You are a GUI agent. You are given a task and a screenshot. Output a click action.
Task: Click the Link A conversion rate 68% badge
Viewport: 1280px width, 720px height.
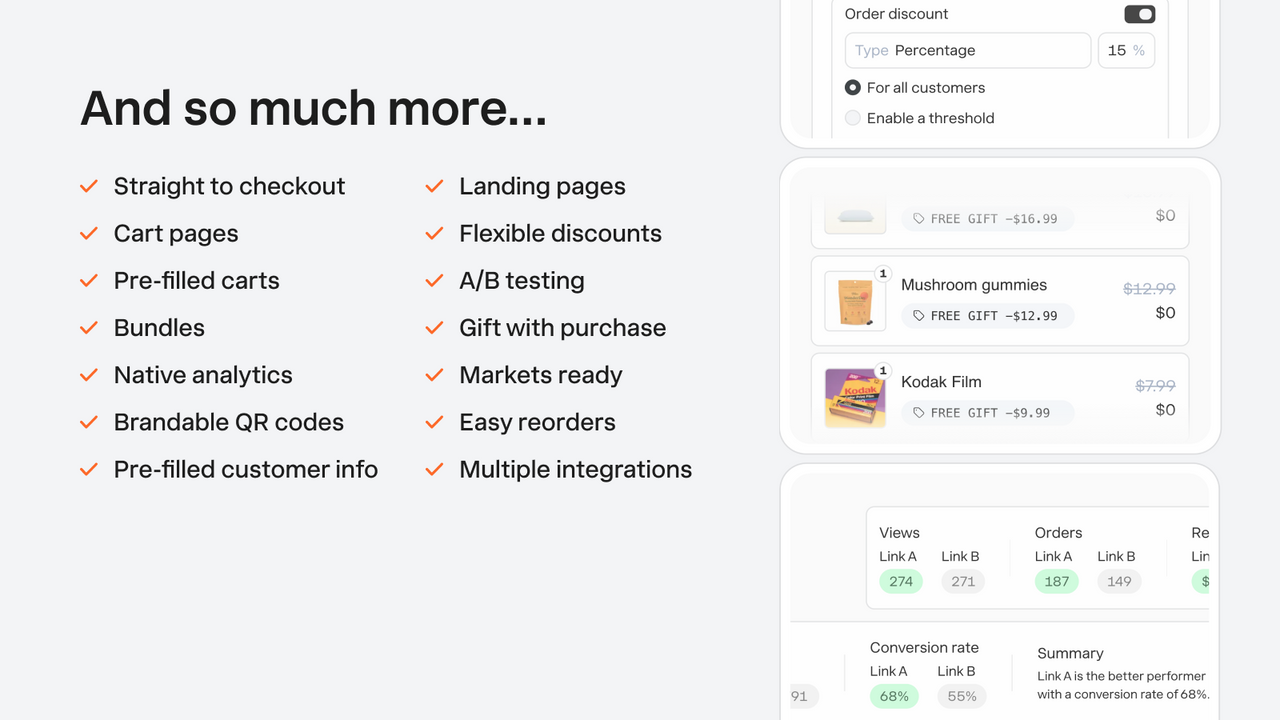coord(894,696)
